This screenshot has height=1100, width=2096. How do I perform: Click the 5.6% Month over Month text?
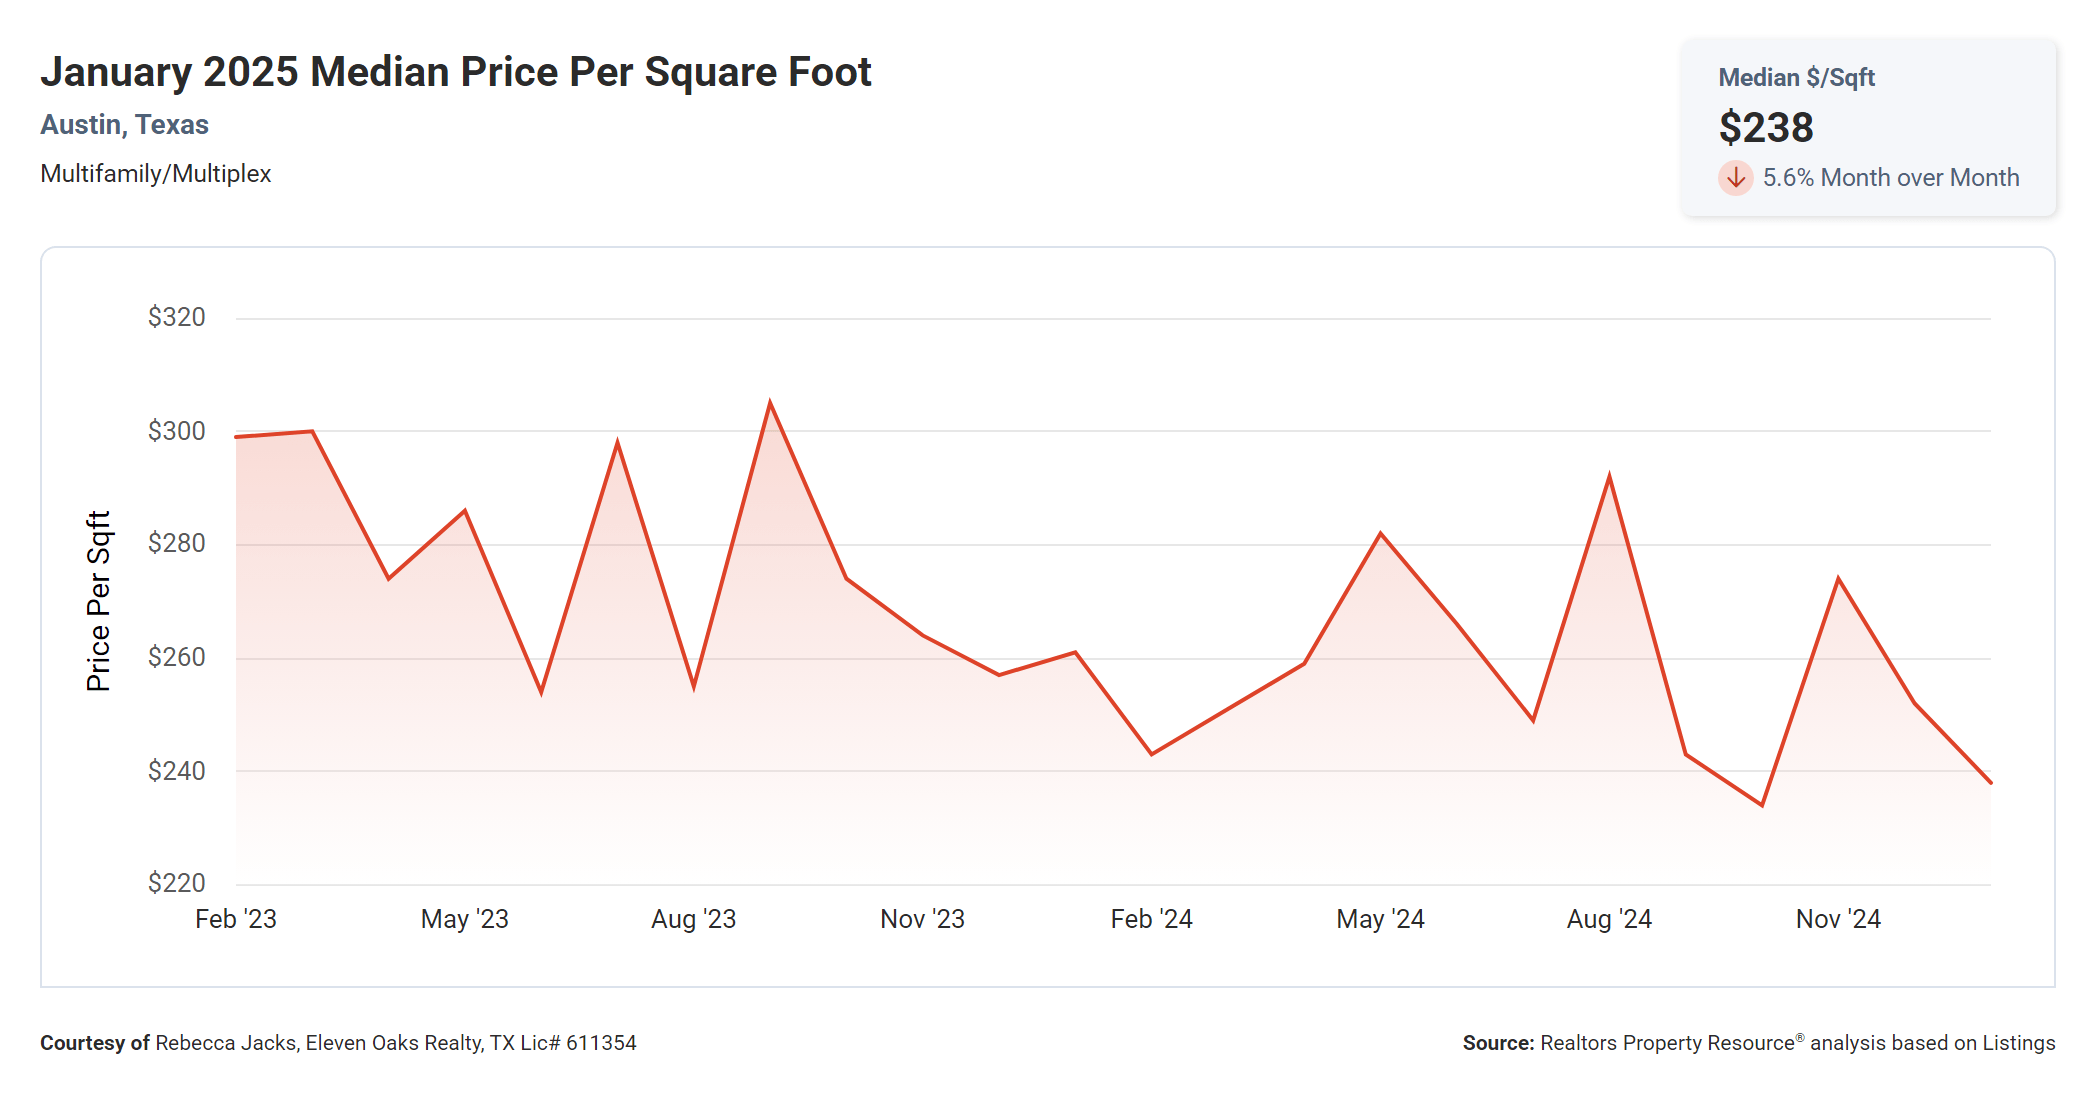click(x=1890, y=178)
